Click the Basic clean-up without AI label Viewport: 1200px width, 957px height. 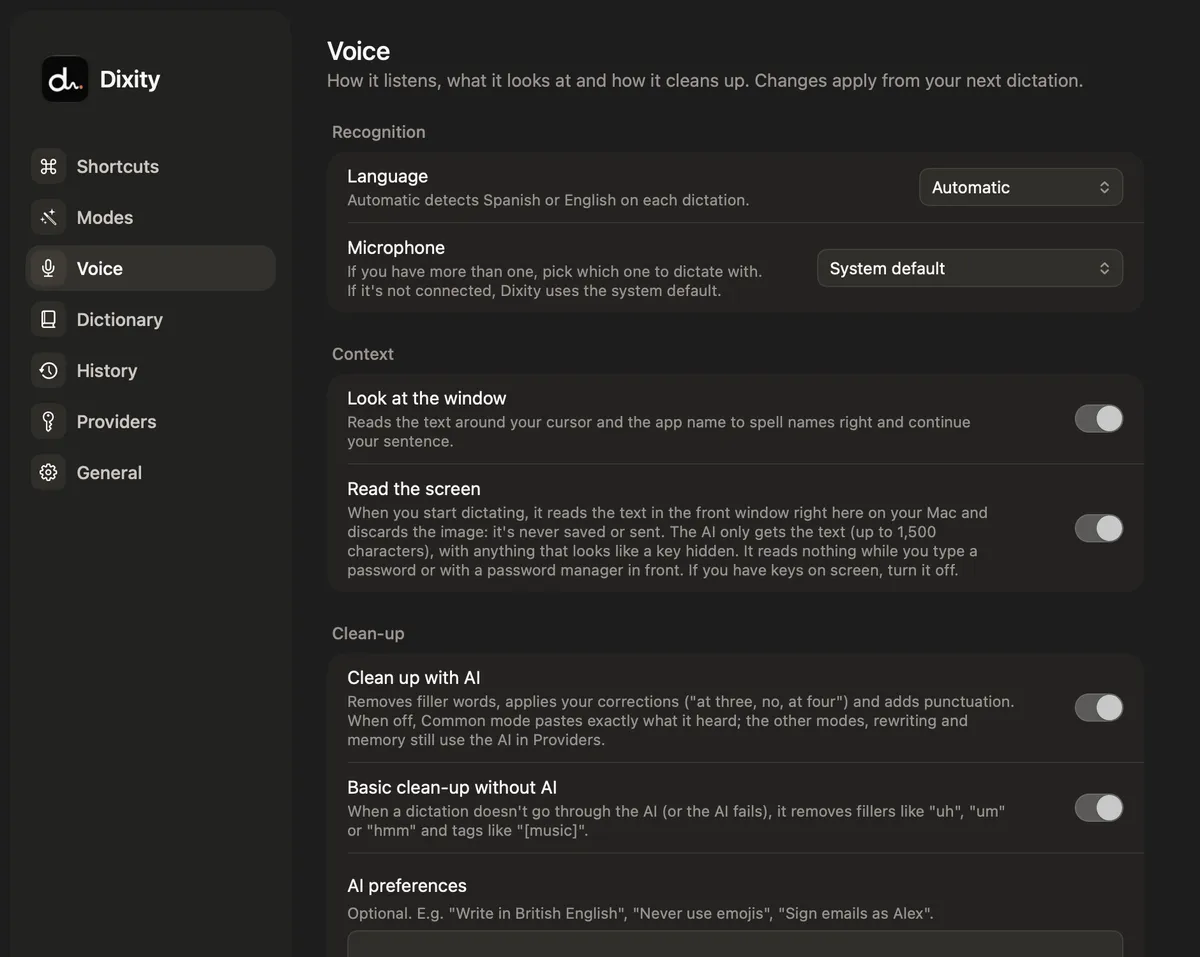point(452,787)
